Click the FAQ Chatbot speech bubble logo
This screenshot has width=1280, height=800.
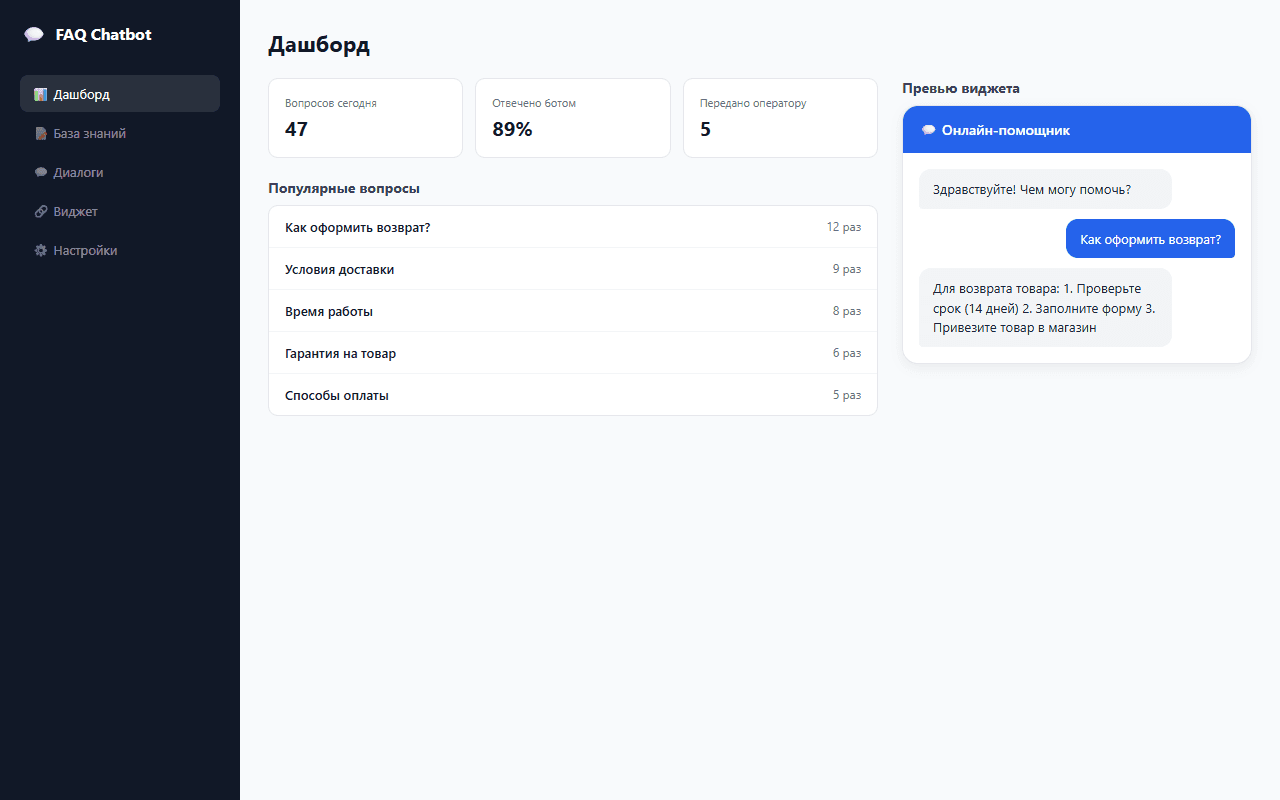(34, 35)
